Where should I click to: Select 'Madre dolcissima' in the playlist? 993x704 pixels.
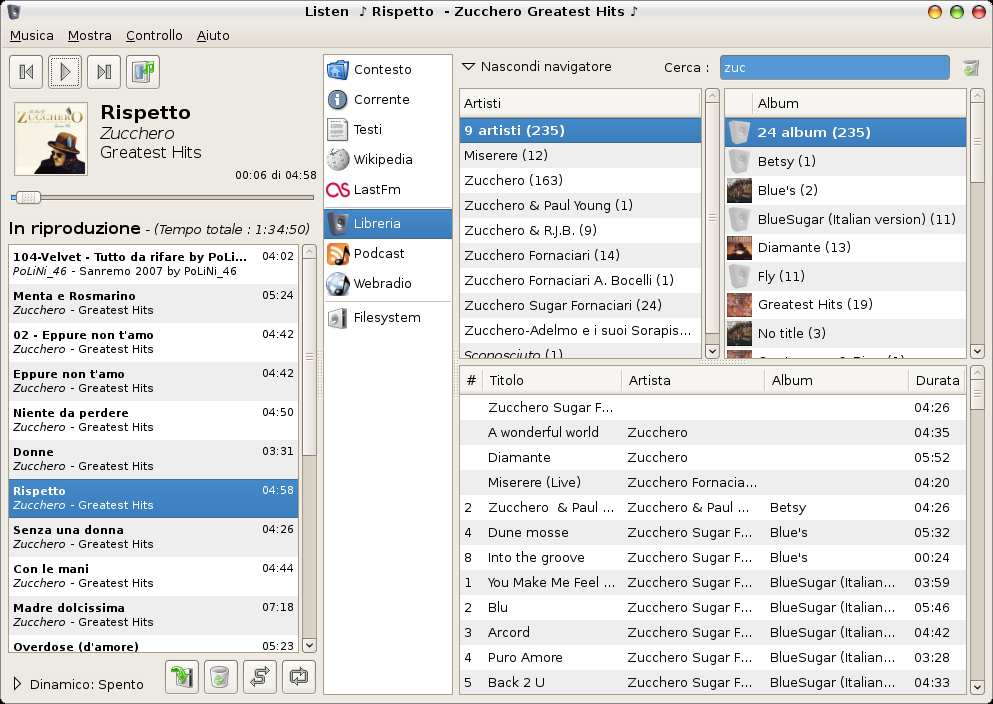pos(153,615)
